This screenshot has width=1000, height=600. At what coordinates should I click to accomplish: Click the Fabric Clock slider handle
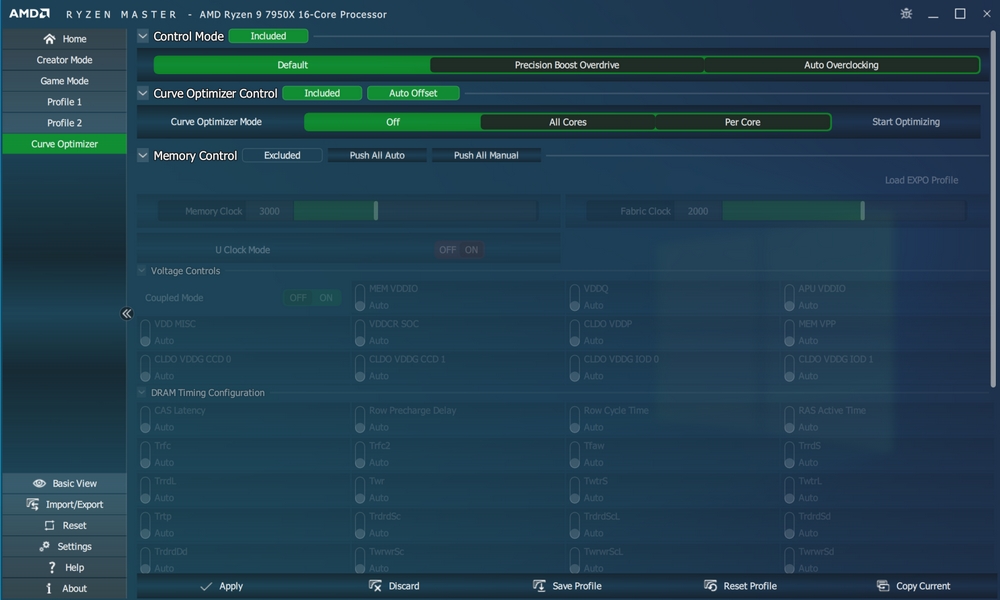862,211
